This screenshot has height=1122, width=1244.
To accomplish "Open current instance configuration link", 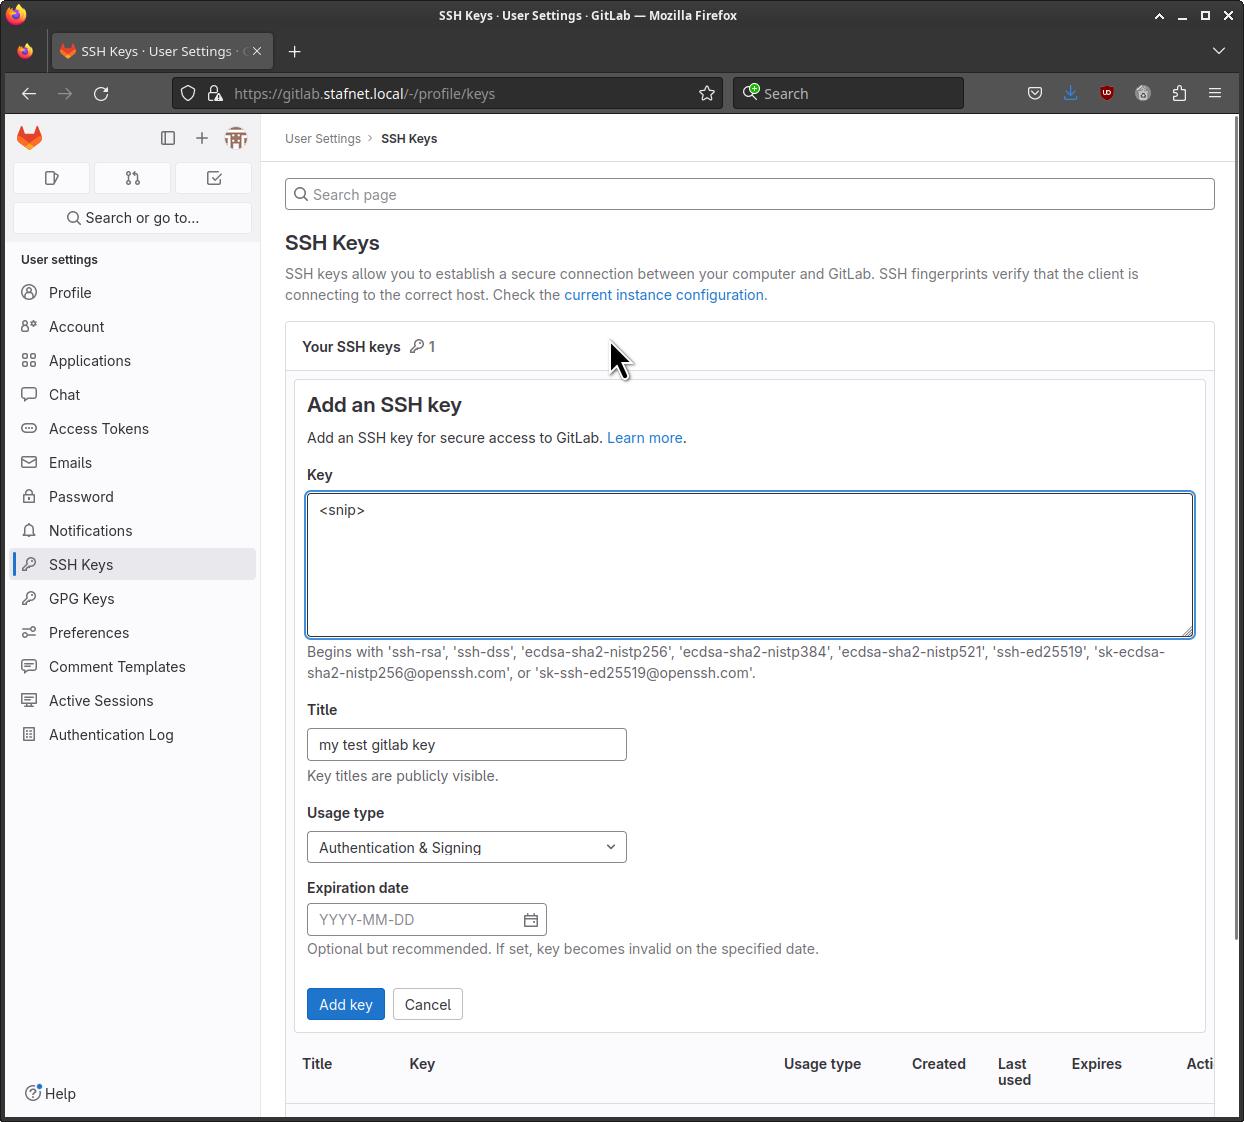I will pos(664,295).
